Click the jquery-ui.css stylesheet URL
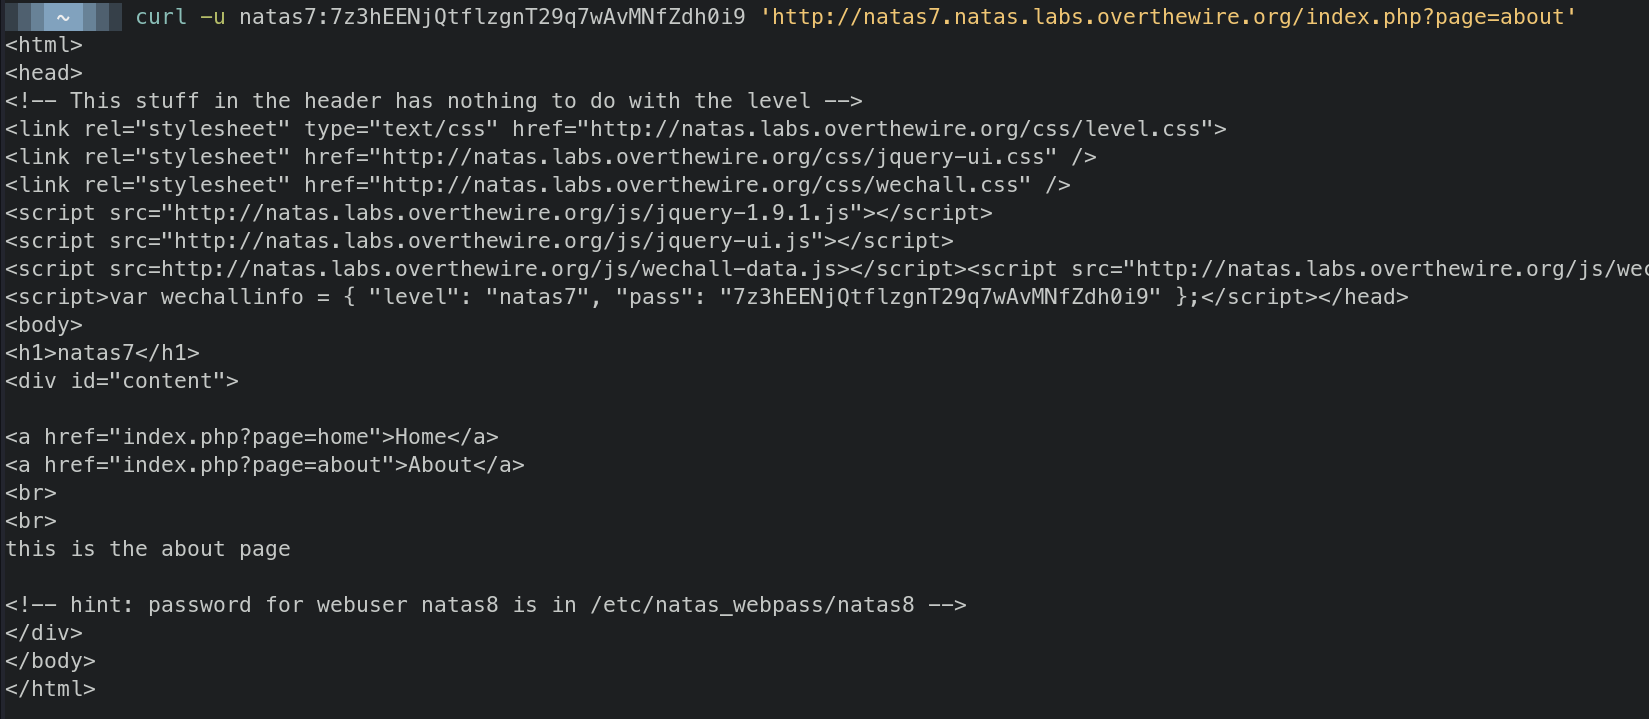 719,157
